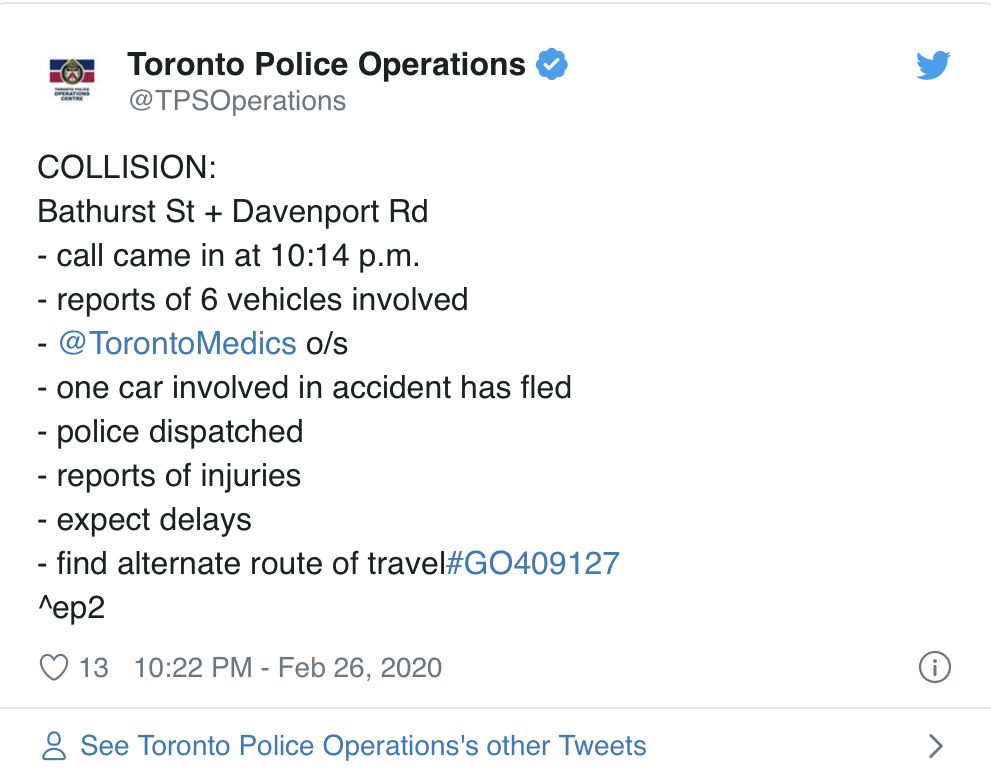This screenshot has width=991, height=773.
Task: Click the @TPSOperations handle
Action: click(237, 101)
